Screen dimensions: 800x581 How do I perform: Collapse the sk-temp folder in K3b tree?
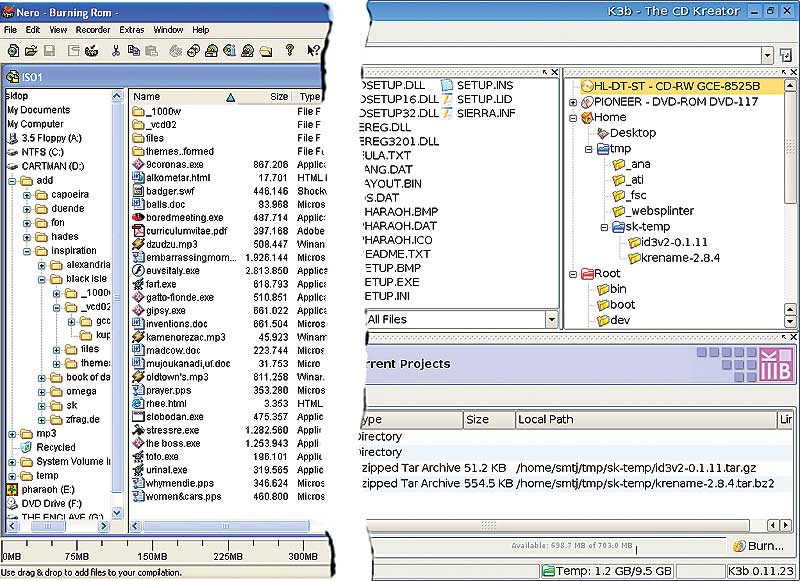coord(605,228)
